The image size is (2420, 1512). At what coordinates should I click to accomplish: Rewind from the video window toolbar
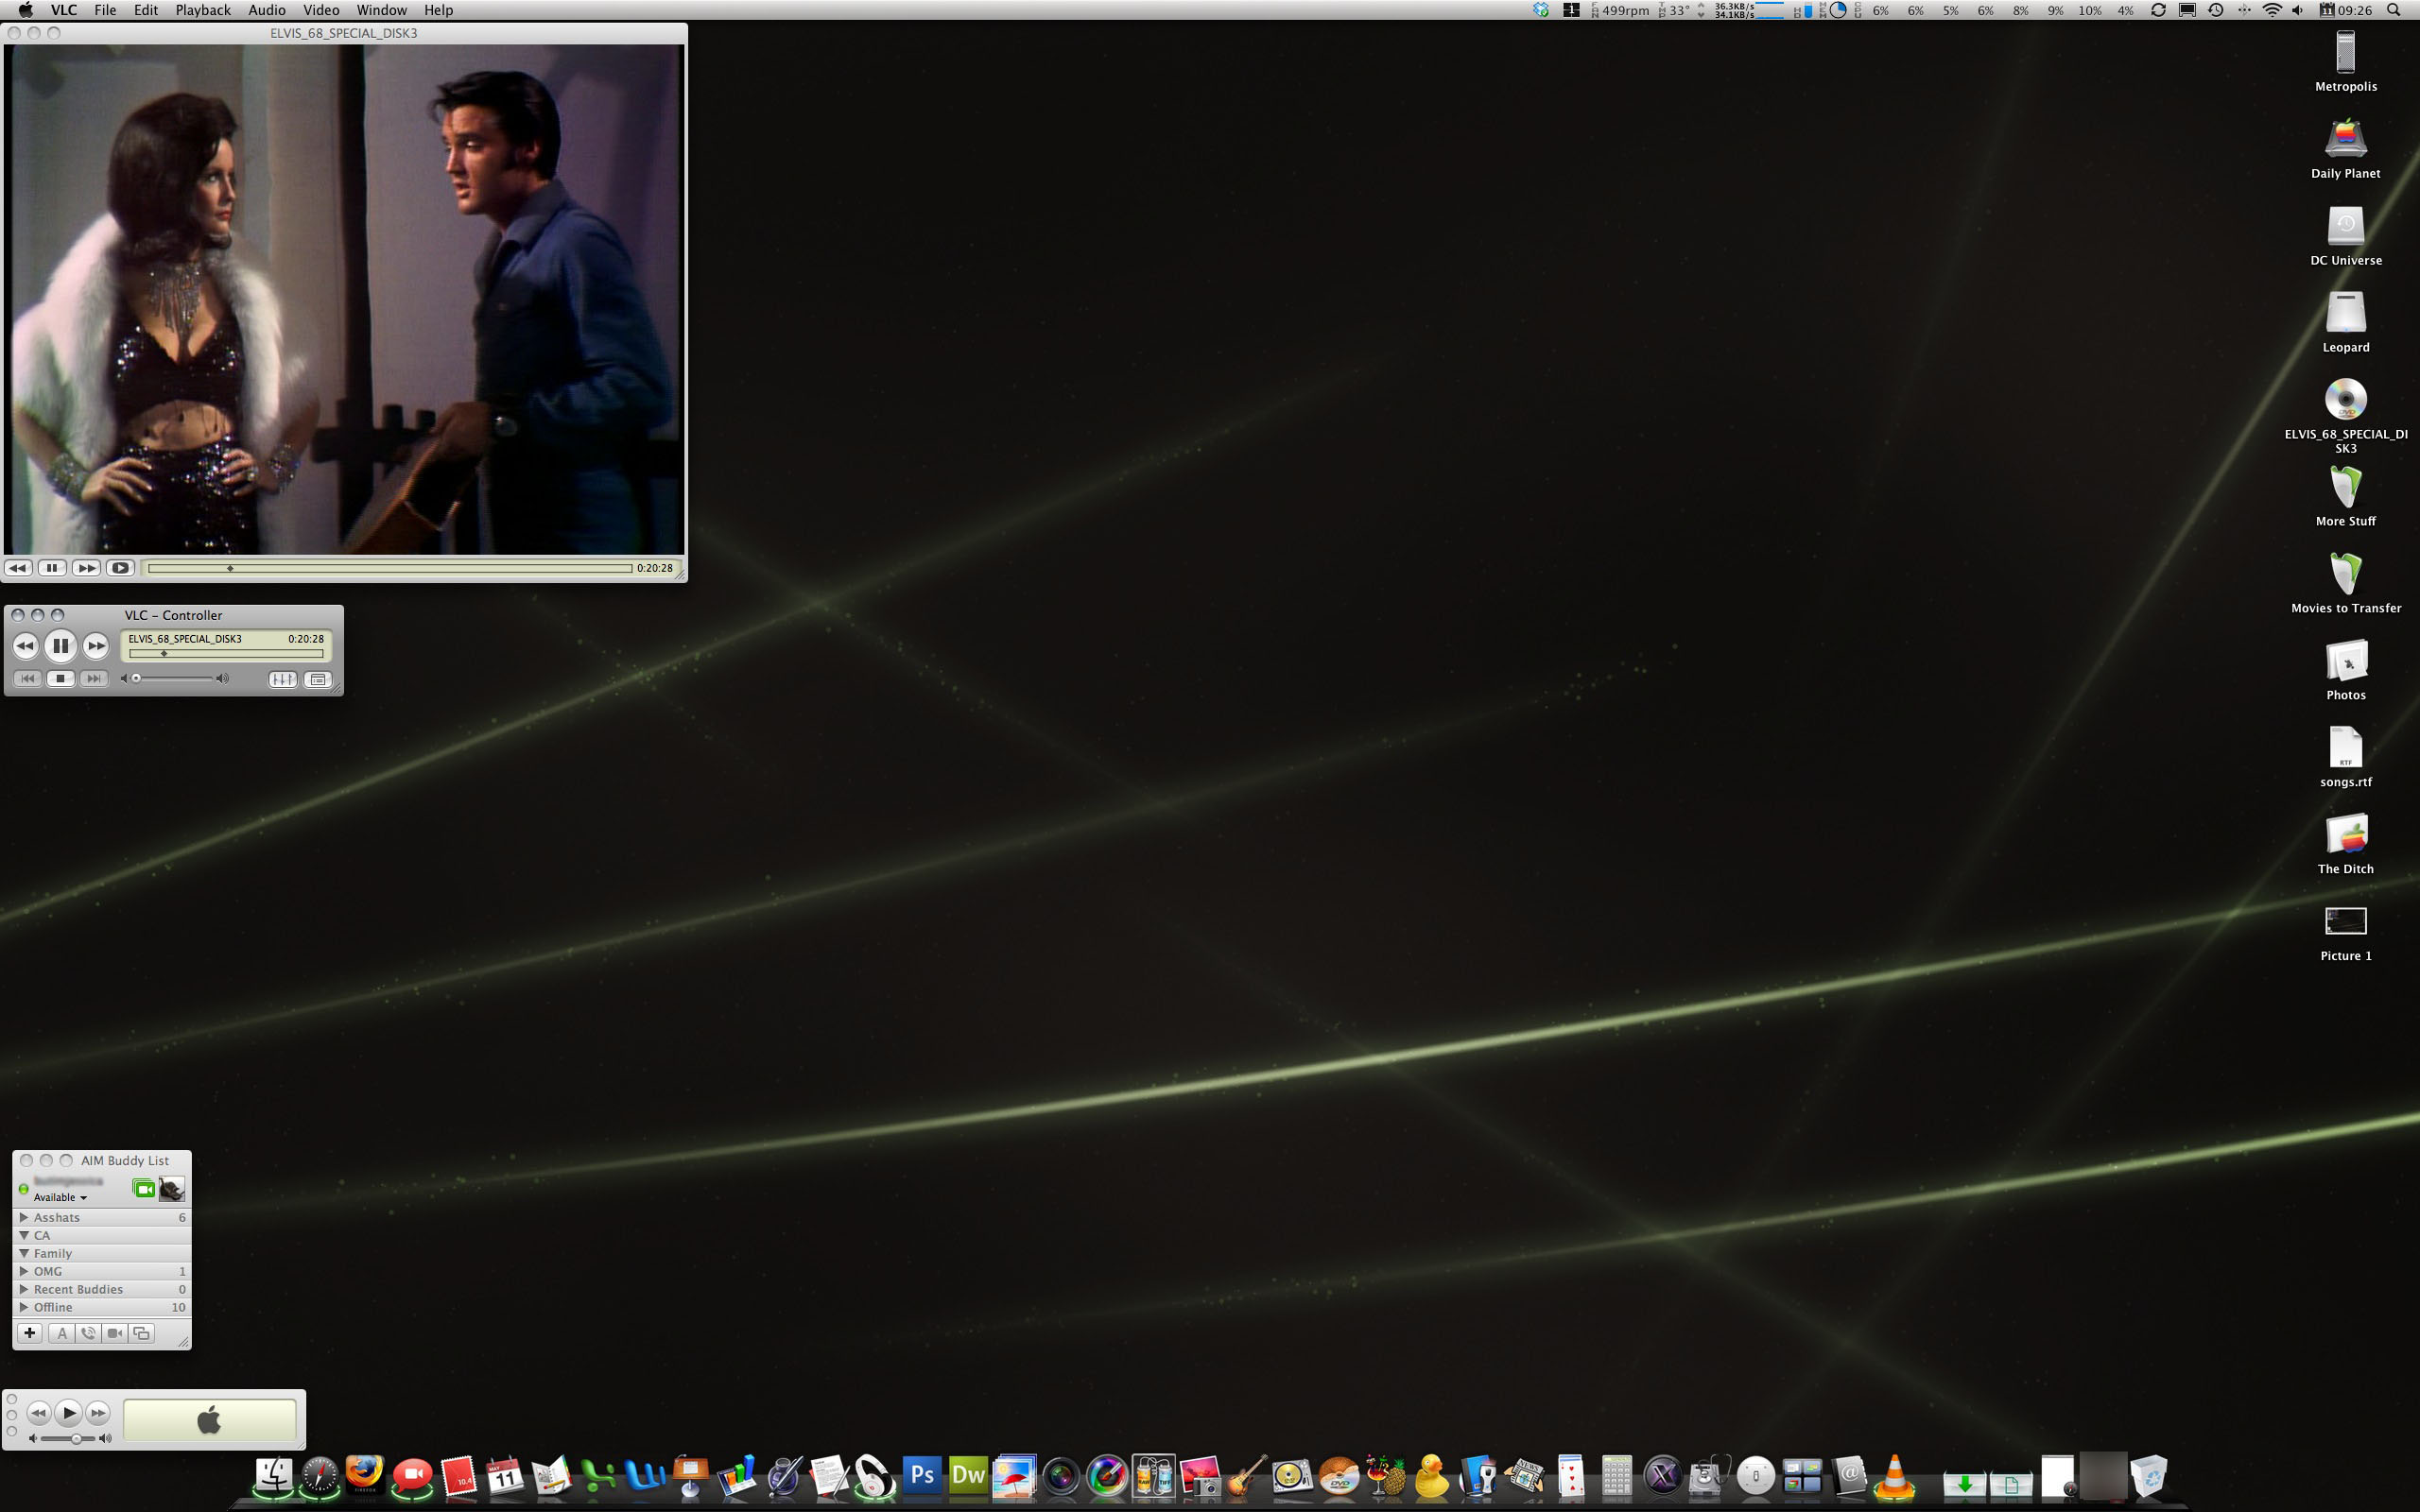click(x=18, y=568)
